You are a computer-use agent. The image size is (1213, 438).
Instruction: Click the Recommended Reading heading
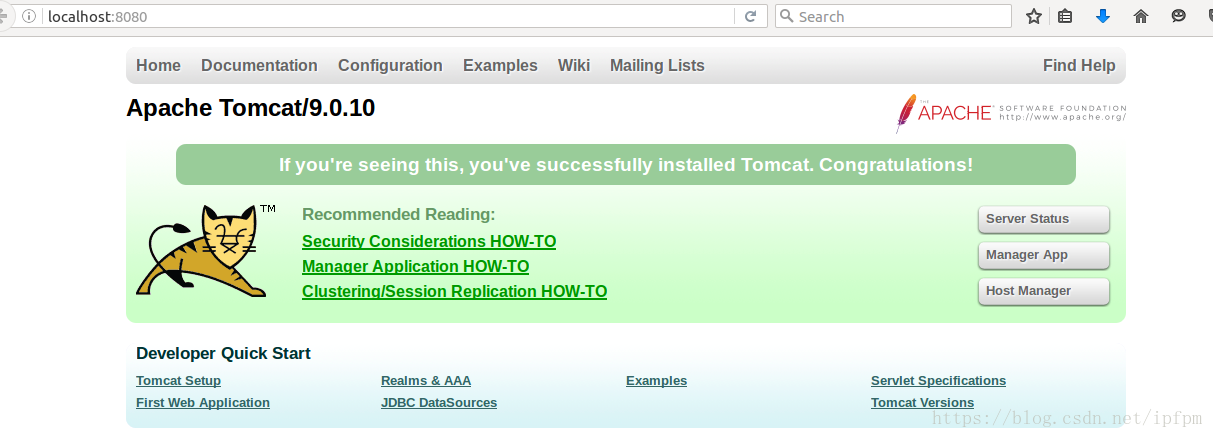[x=399, y=214]
